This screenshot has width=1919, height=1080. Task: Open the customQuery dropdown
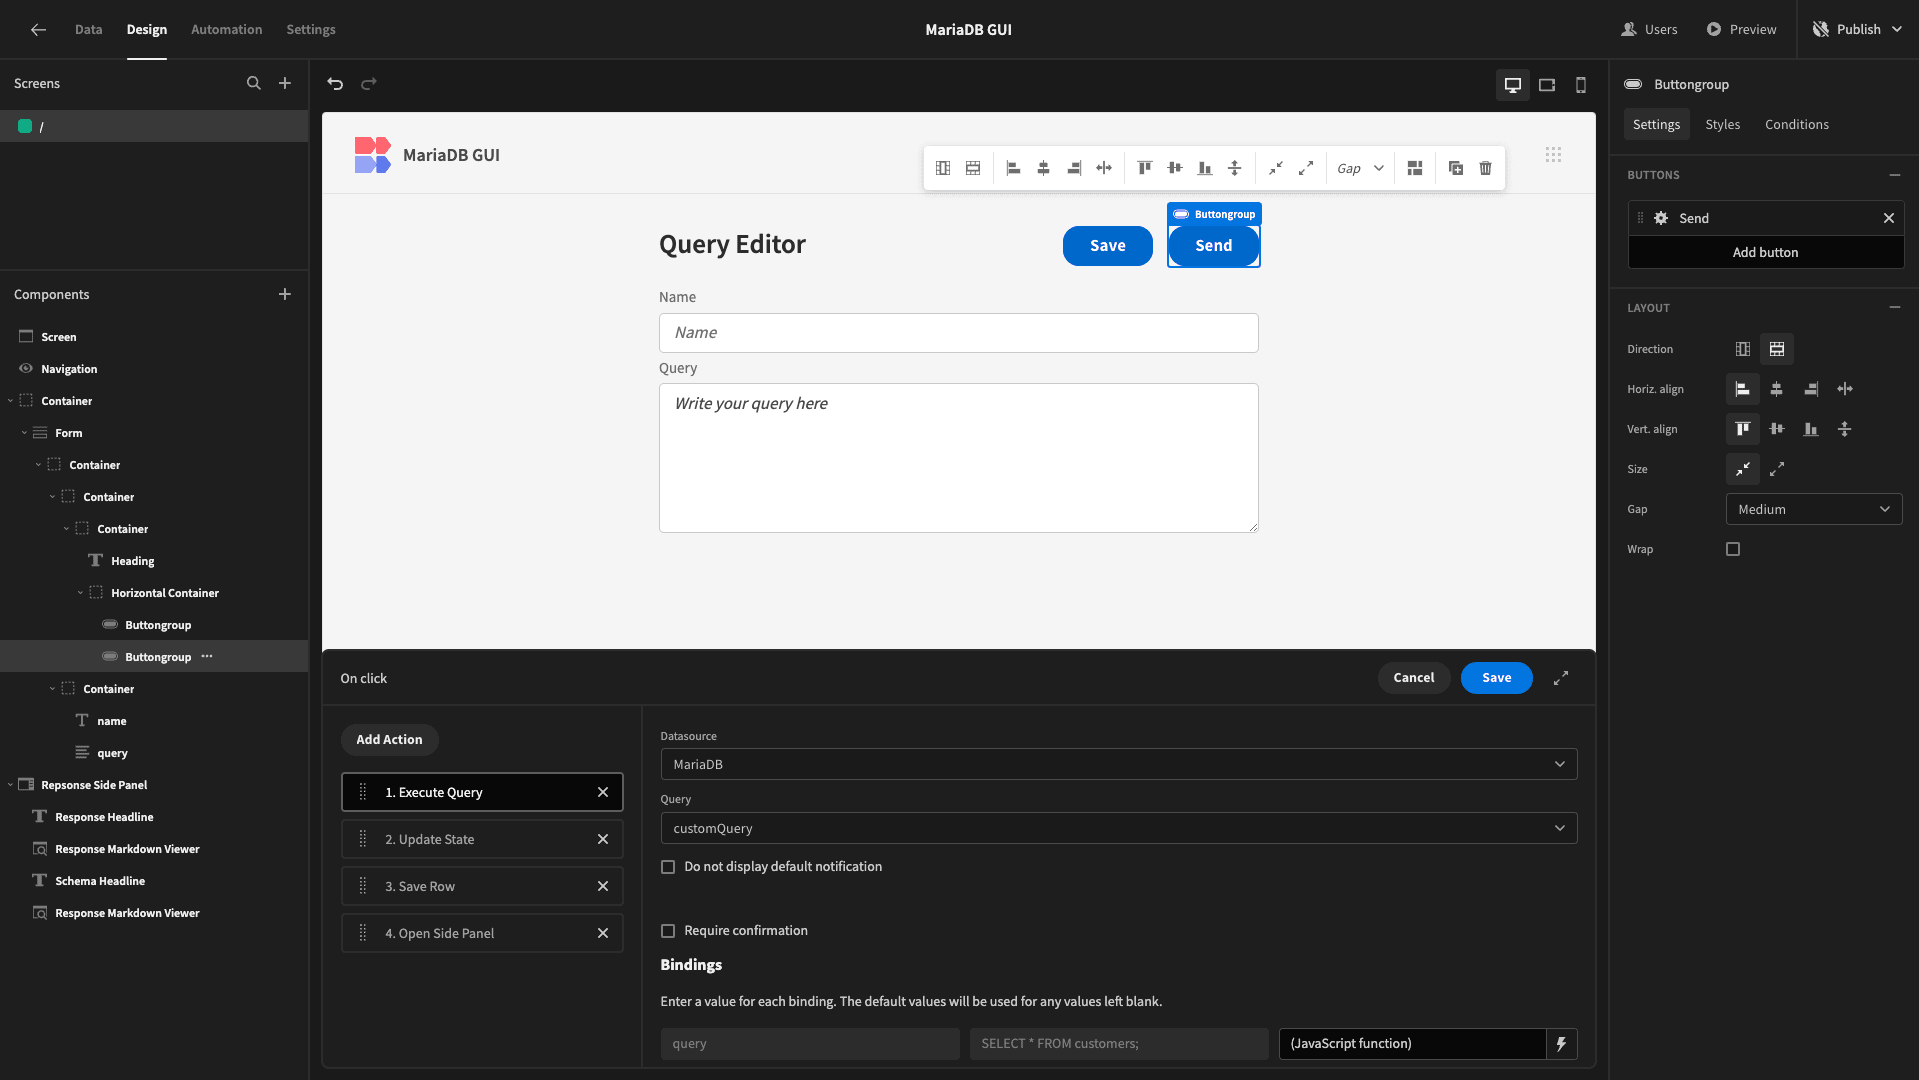1119,828
